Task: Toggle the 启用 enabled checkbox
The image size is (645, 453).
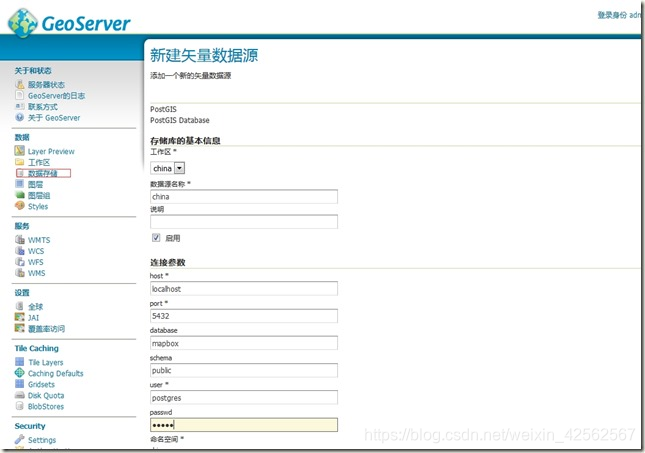Action: pos(156,237)
